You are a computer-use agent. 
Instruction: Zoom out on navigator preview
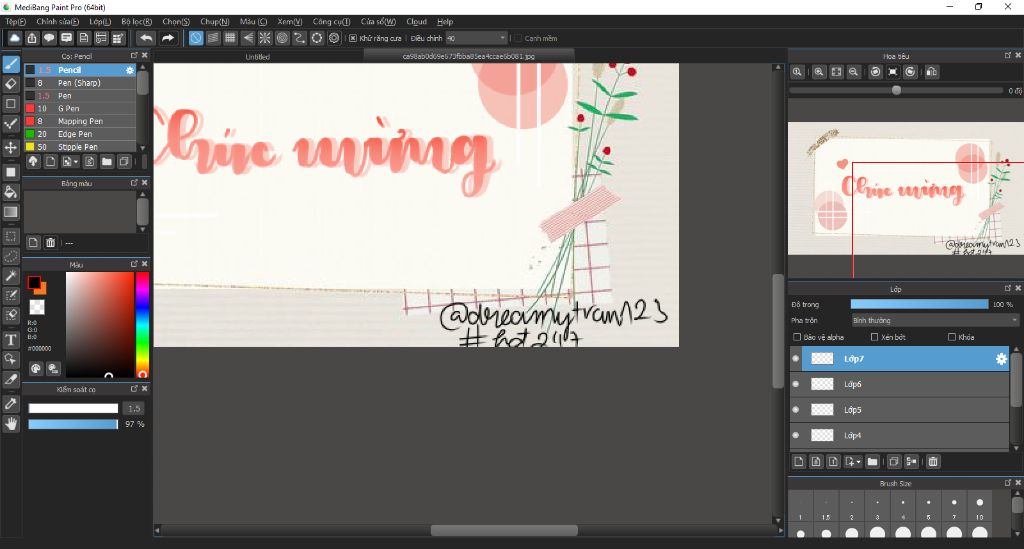pos(853,72)
